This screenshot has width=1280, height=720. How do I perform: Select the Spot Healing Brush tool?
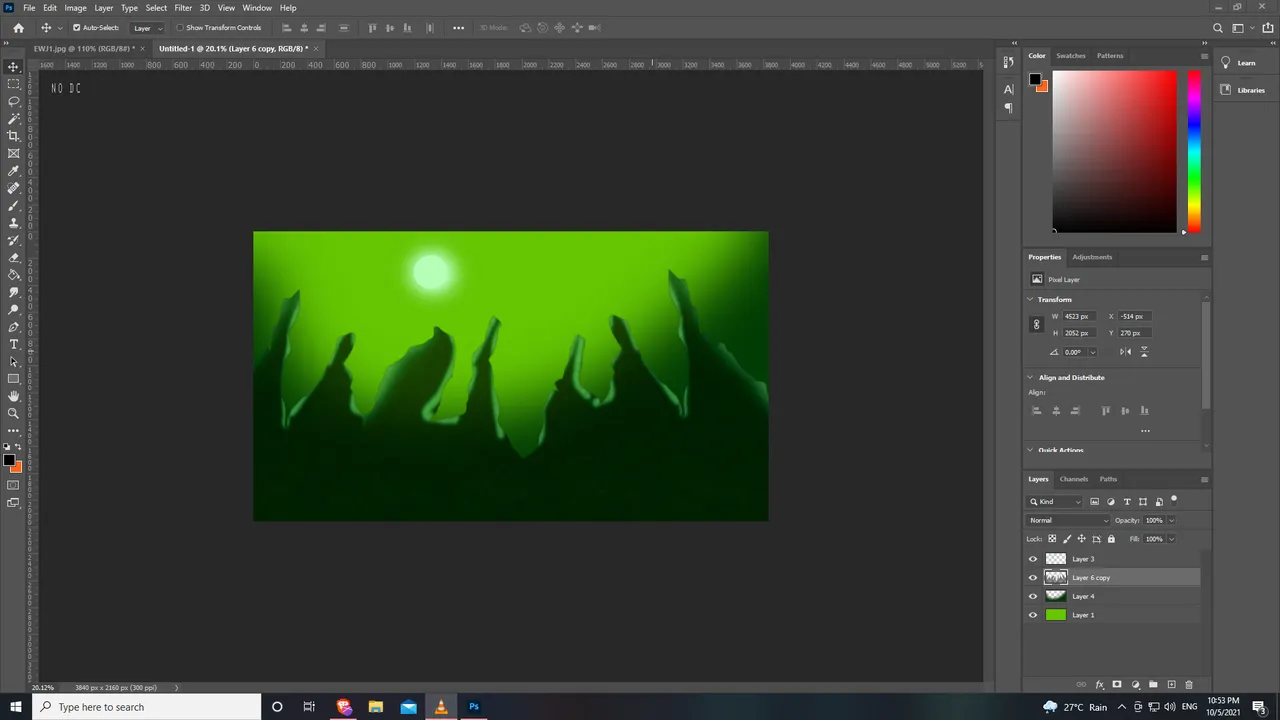(x=13, y=188)
